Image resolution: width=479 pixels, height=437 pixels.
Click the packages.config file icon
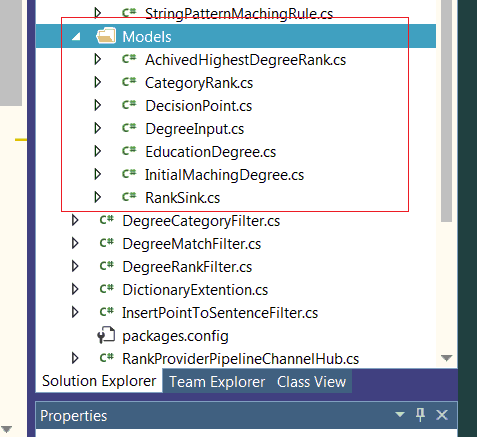(x=106, y=335)
